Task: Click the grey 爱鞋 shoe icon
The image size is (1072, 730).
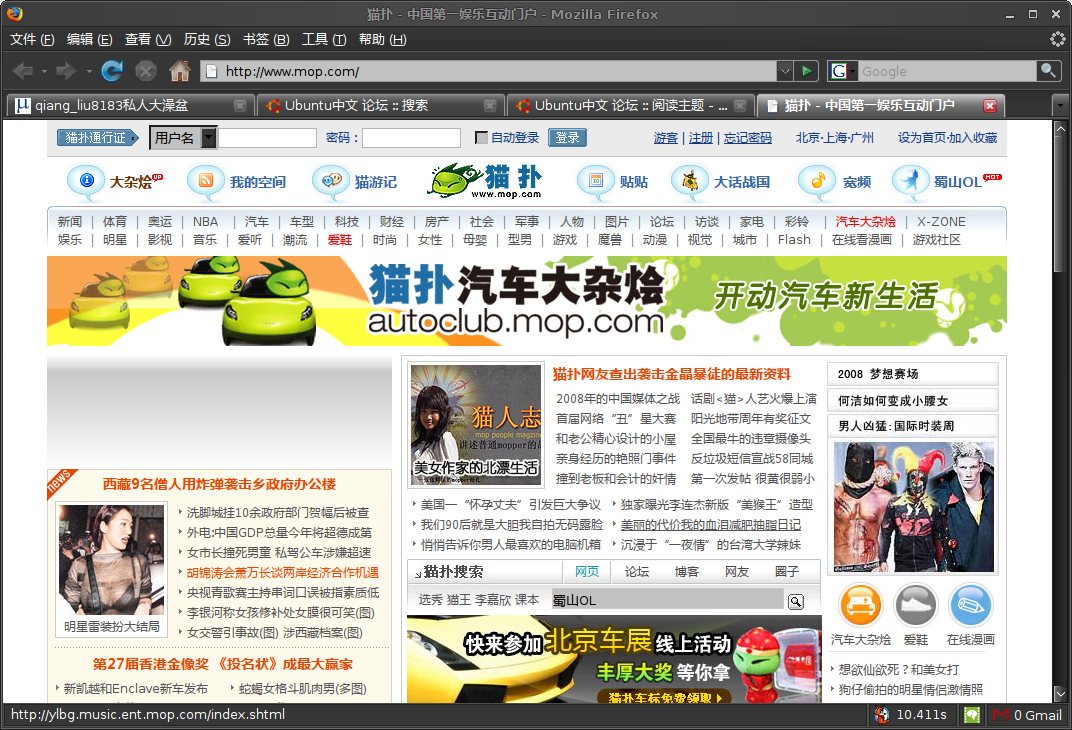Action: (915, 605)
